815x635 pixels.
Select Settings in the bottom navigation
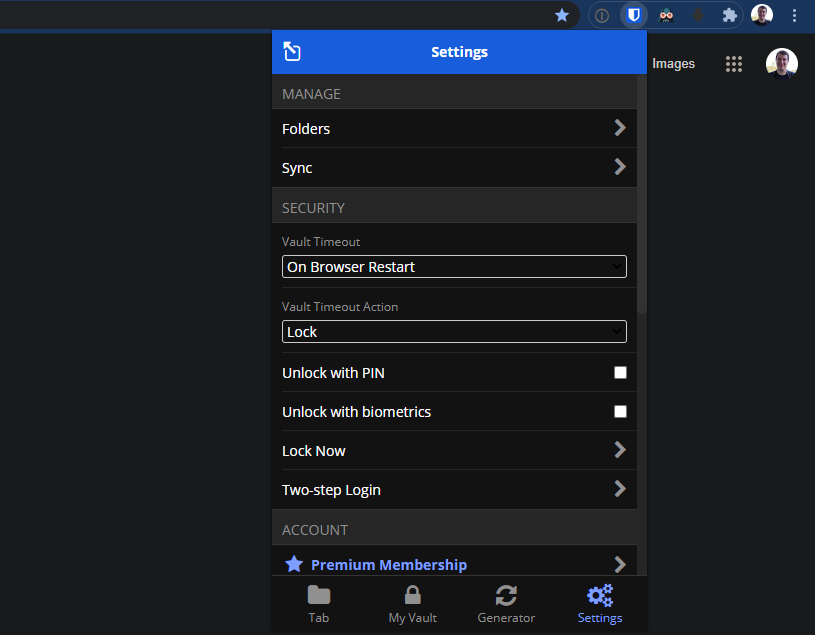[x=599, y=604]
